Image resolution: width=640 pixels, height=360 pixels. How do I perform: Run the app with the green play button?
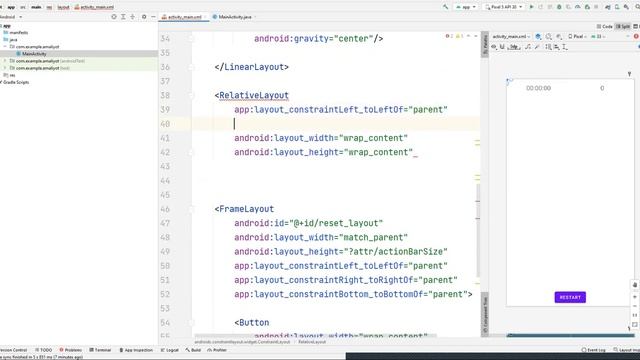click(x=531, y=7)
